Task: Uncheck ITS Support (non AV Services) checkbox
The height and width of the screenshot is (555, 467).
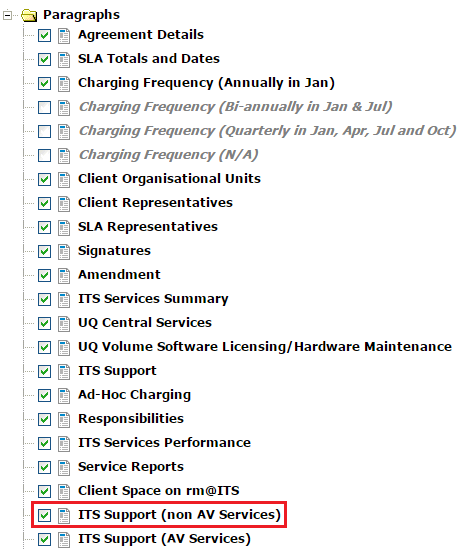Action: coord(44,515)
